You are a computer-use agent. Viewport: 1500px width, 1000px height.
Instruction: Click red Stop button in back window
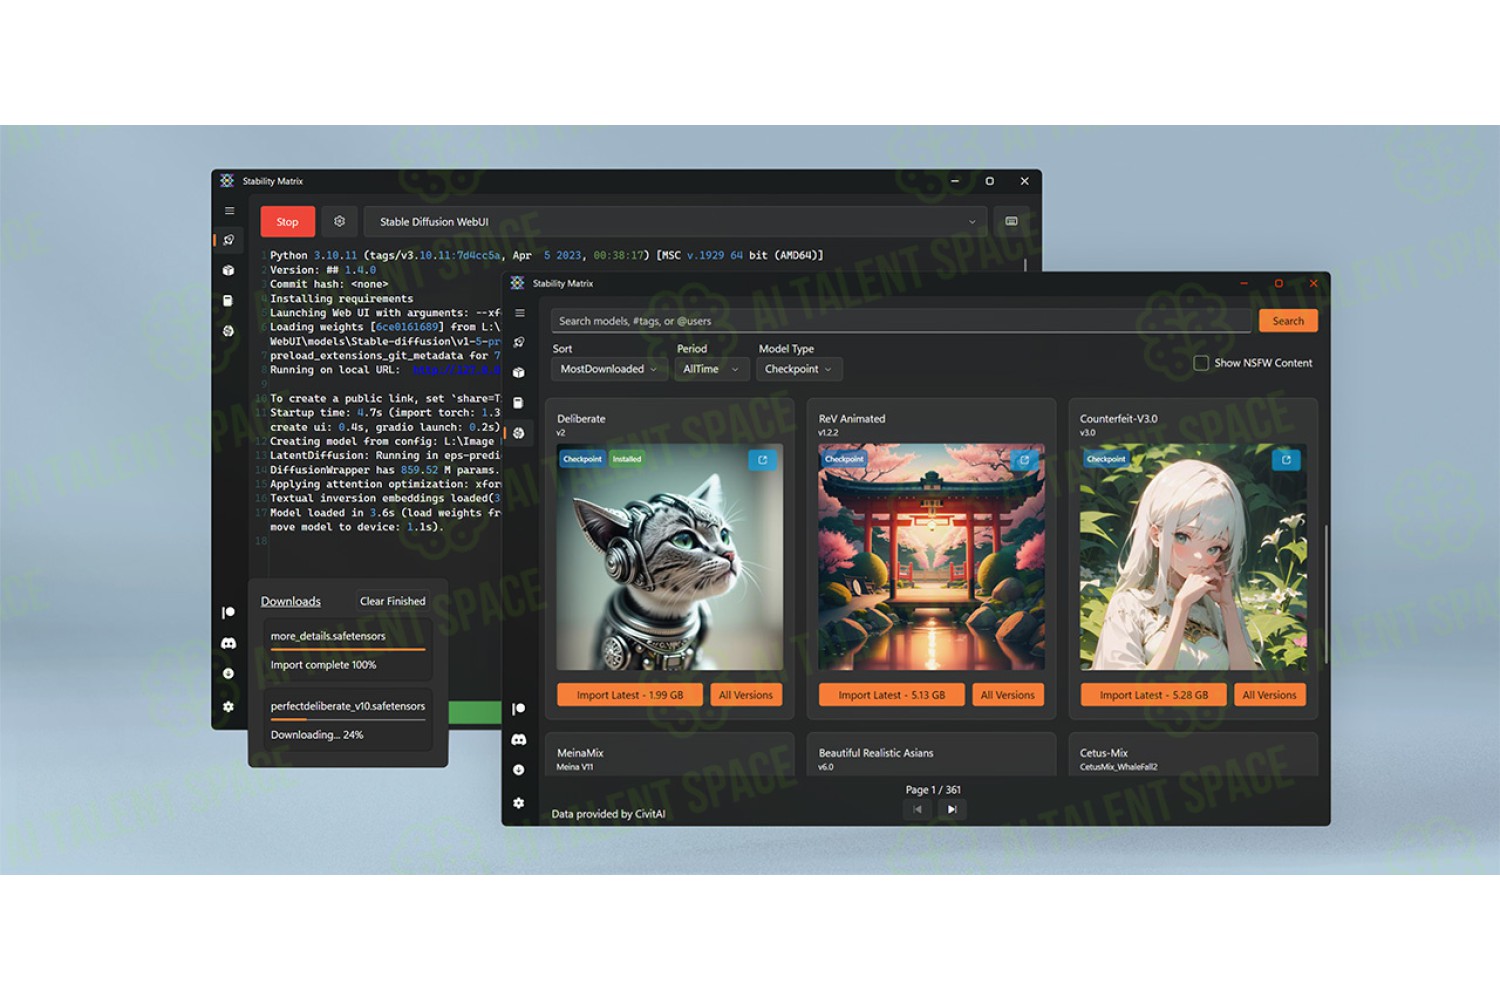pos(287,221)
